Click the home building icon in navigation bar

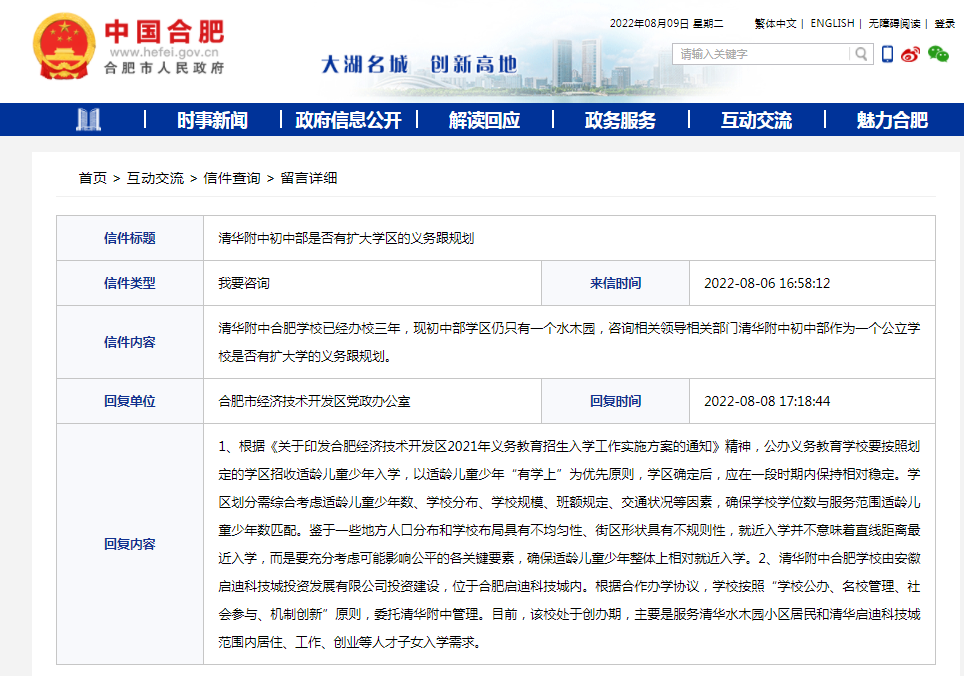click(89, 119)
